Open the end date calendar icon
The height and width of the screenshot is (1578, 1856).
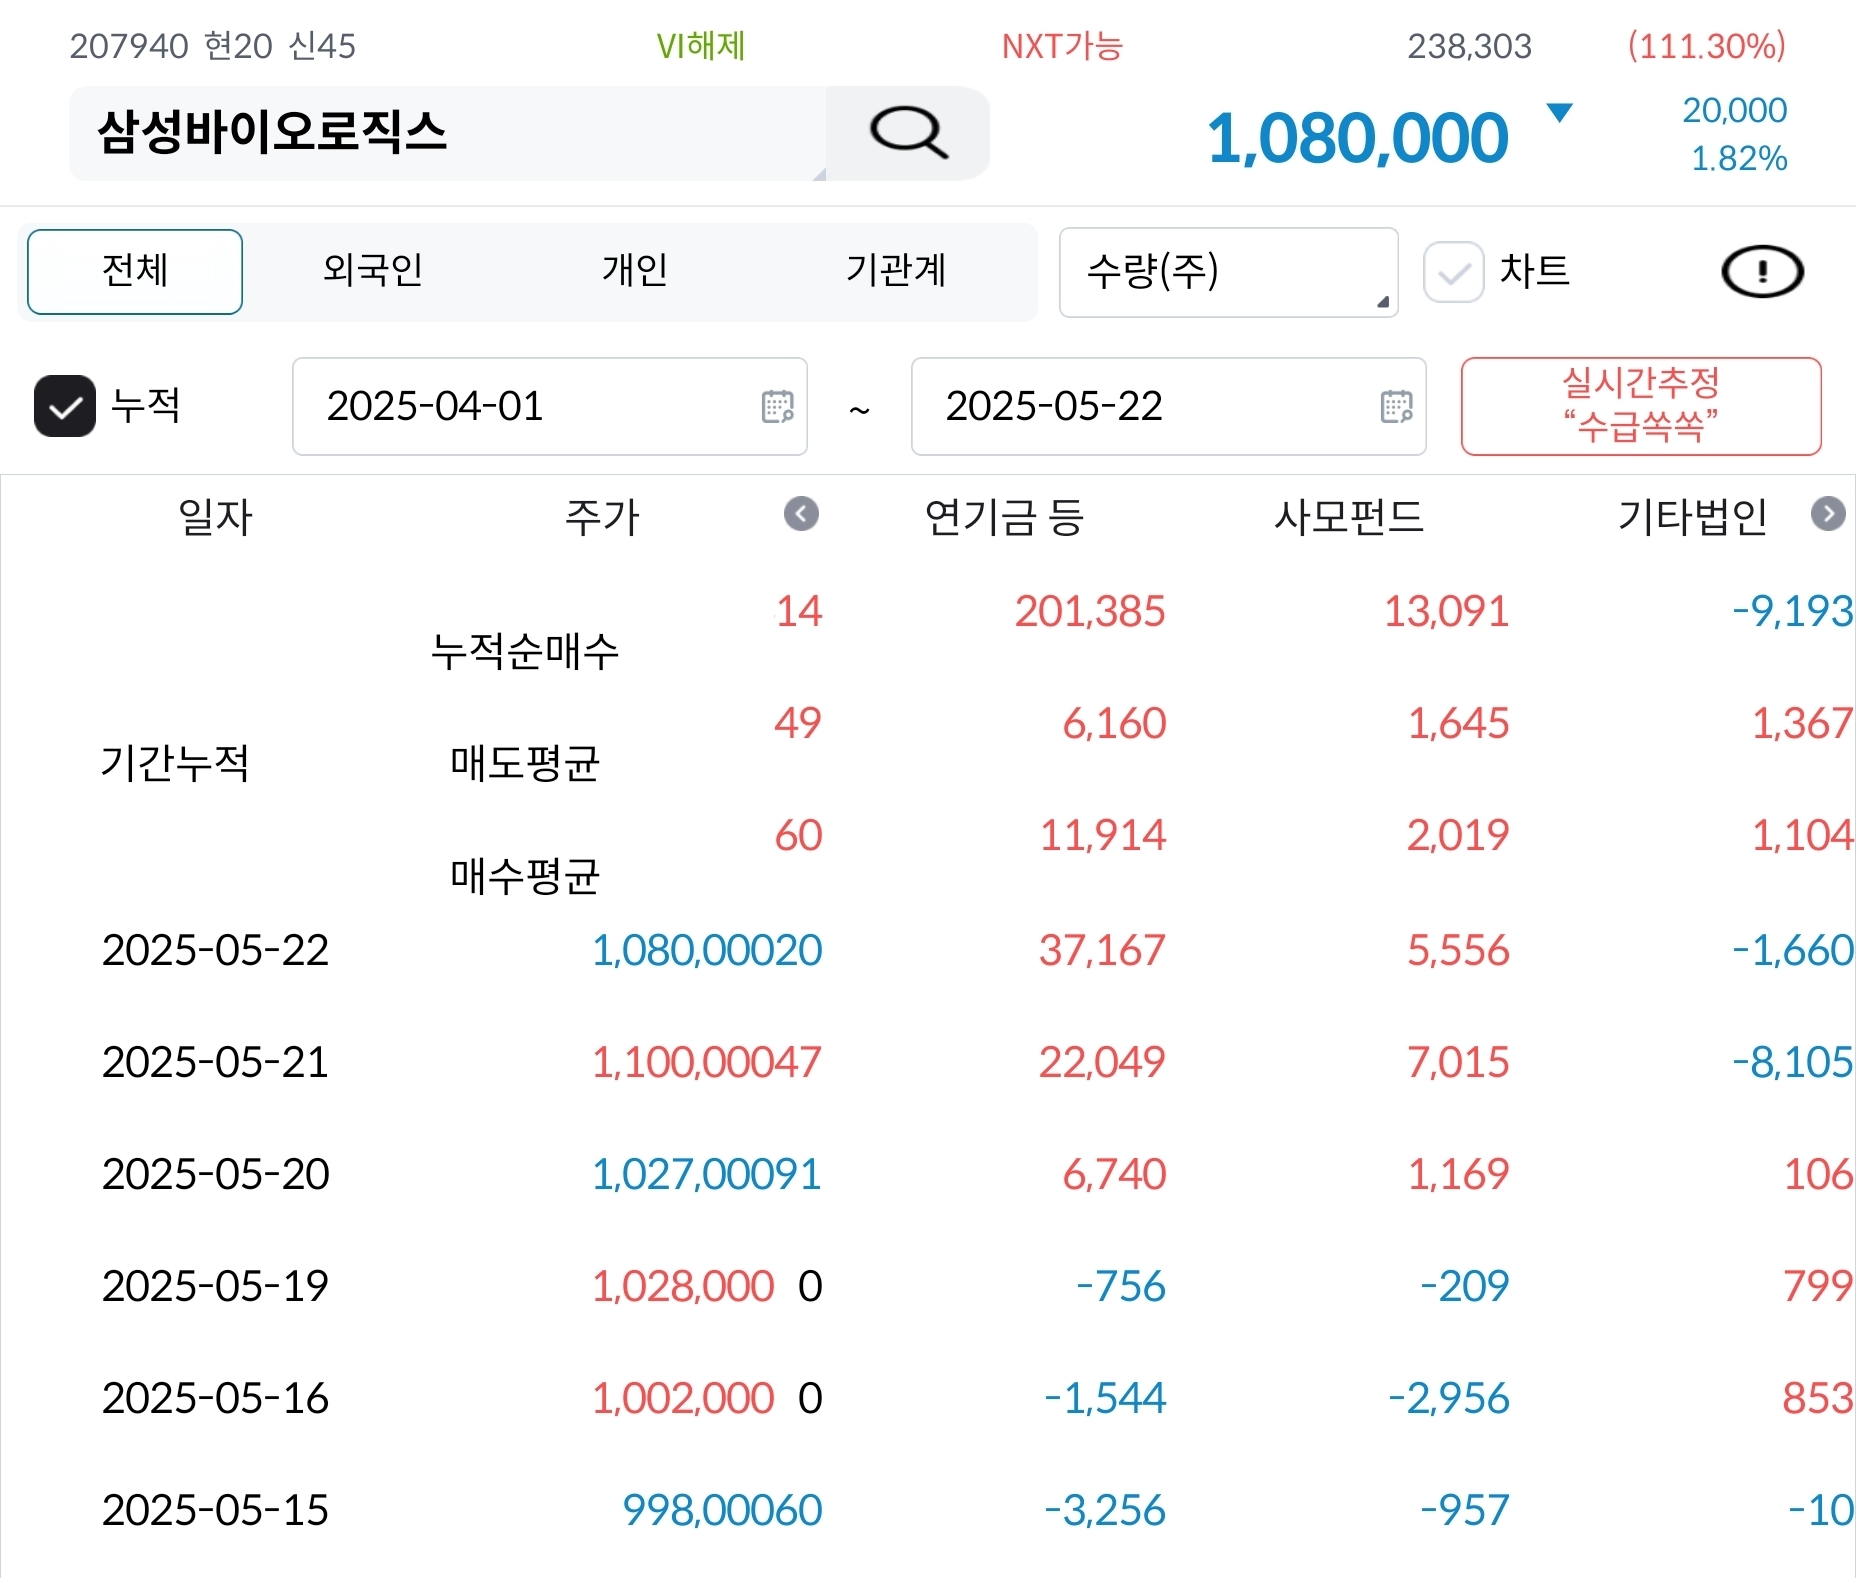[x=1396, y=406]
